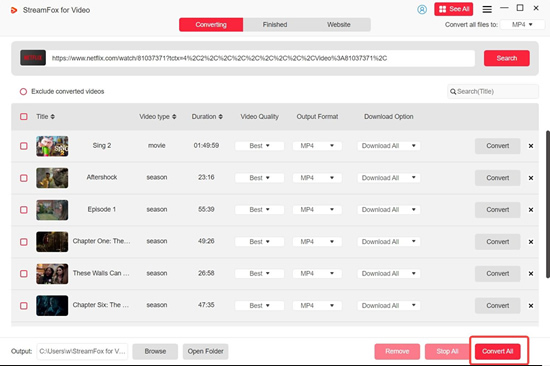Image resolution: width=550 pixels, height=366 pixels.
Task: Remove Aftershock row with X icon
Action: coord(531,178)
